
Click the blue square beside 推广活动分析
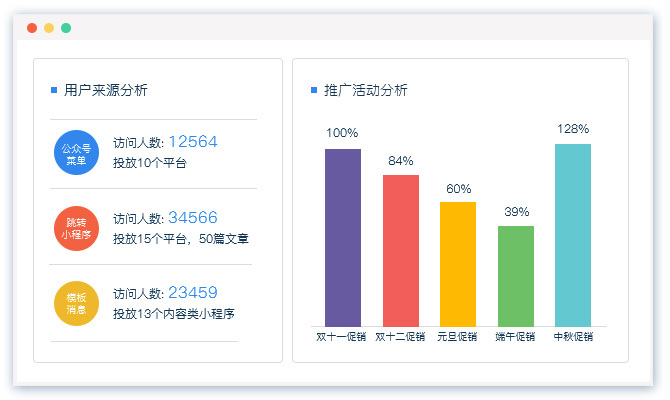click(314, 90)
